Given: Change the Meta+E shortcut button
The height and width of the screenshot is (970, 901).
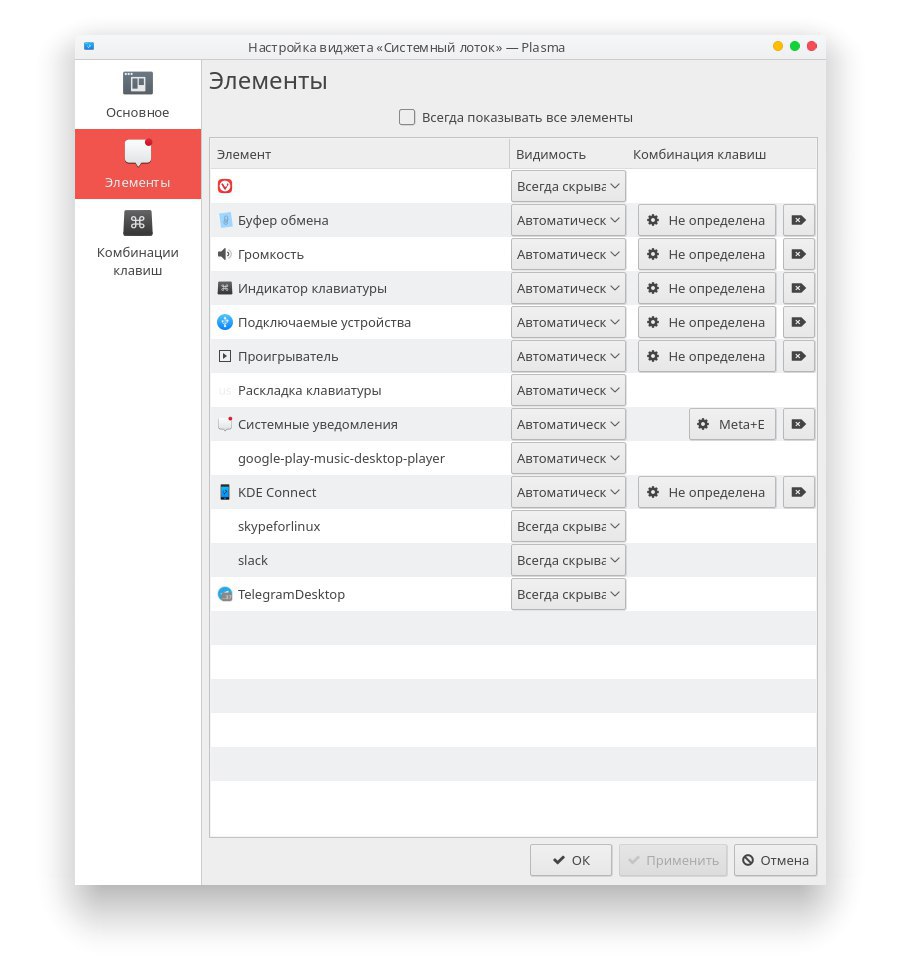Looking at the screenshot, I should 732,424.
